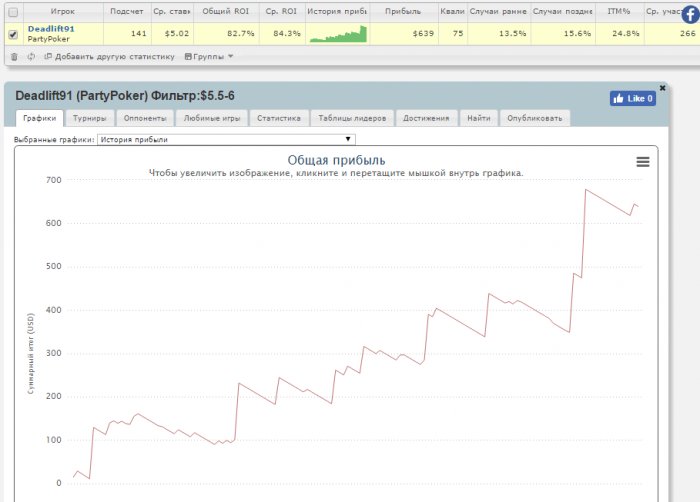The width and height of the screenshot is (700, 502).
Task: Click the Facebook Like button
Action: [633, 98]
